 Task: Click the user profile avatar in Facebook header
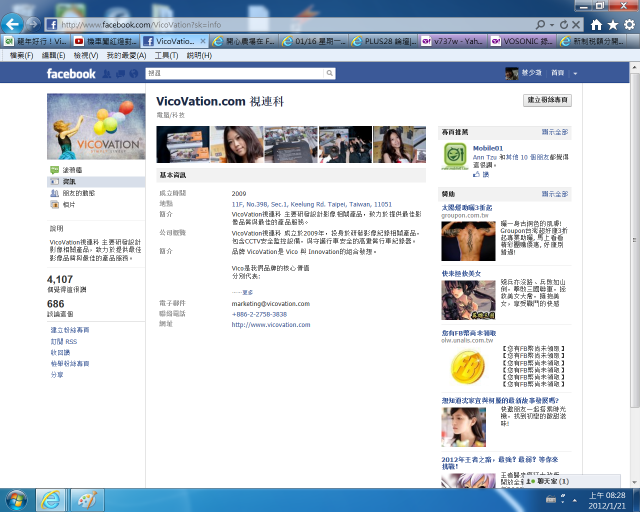511,73
